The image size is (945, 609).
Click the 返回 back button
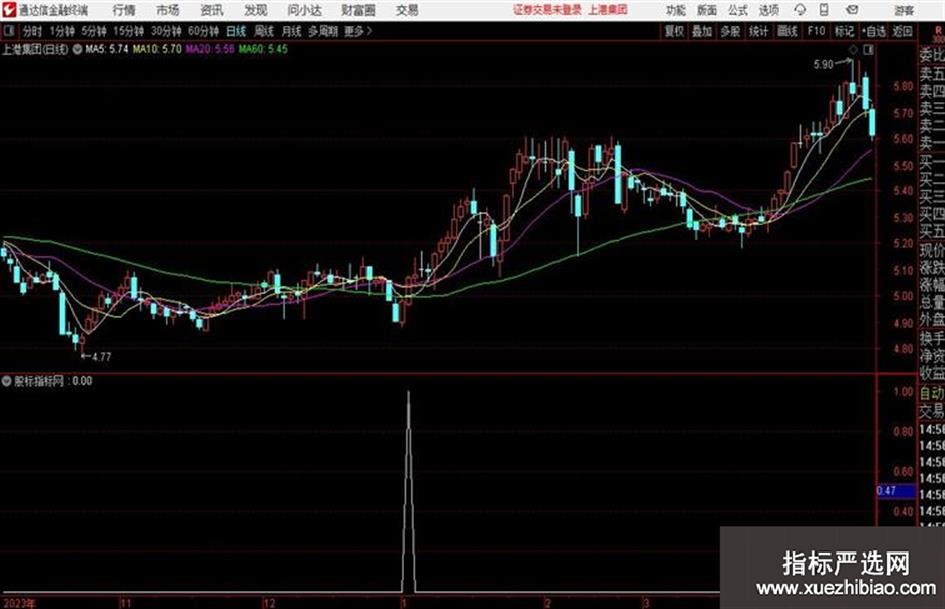tap(902, 31)
